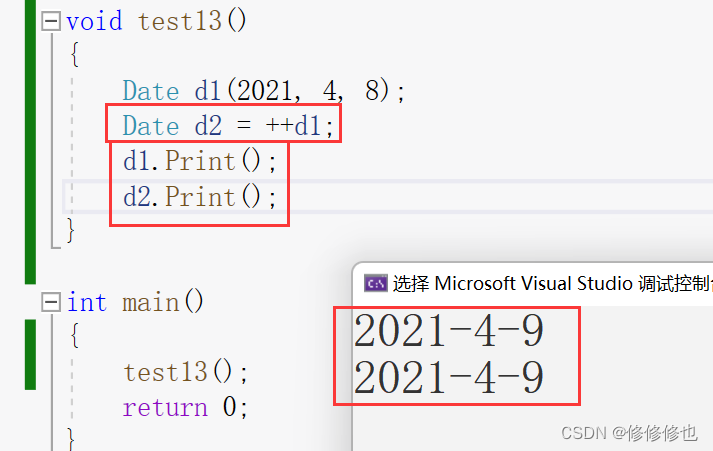Click the 'int' keyword before main

click(x=87, y=302)
